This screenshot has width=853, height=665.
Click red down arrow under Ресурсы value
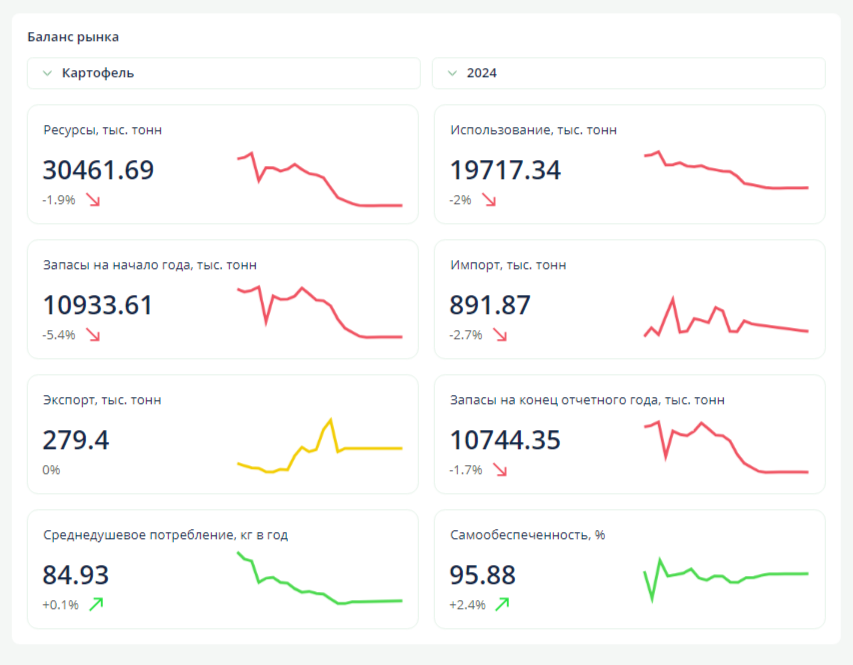click(93, 200)
